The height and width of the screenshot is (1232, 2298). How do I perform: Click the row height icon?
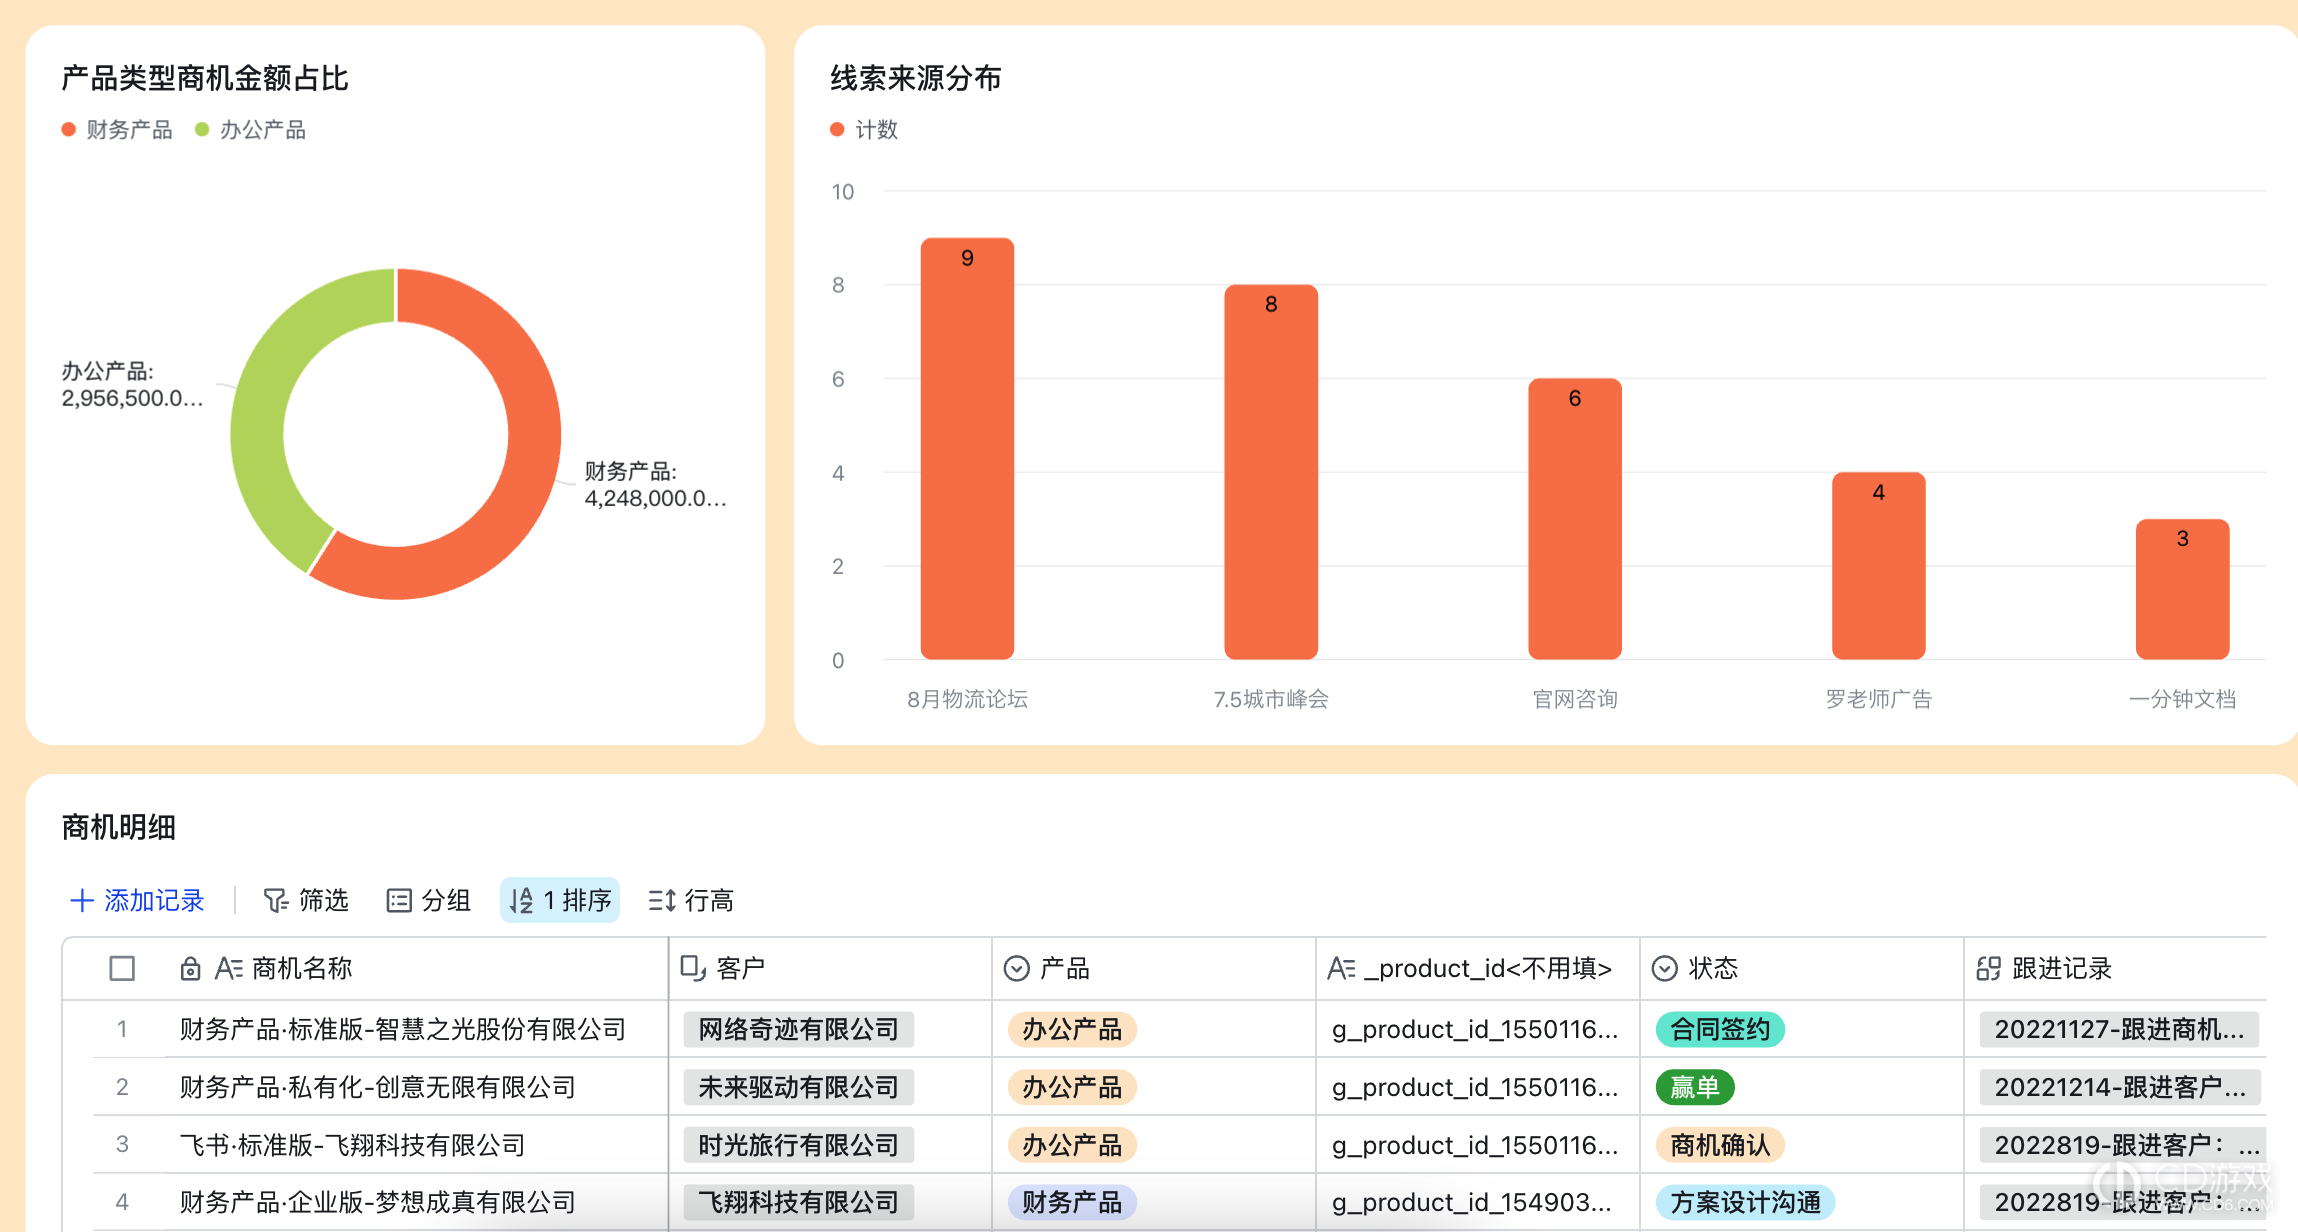pyautogui.click(x=662, y=901)
